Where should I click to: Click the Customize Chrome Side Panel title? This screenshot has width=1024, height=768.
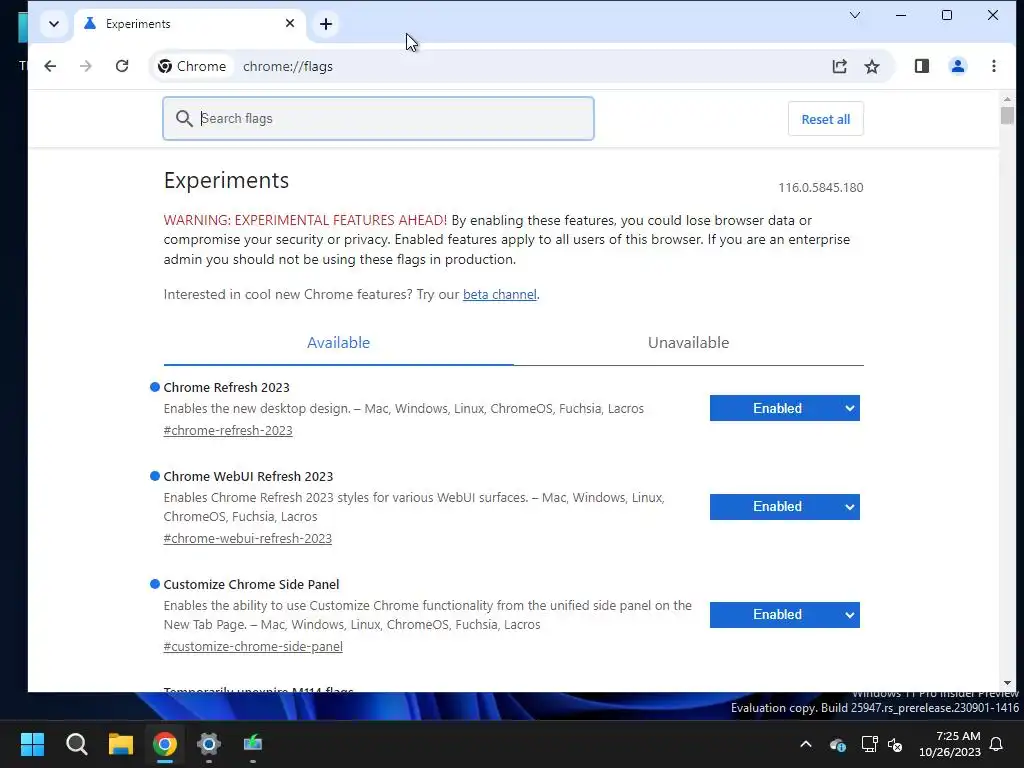pos(251,584)
